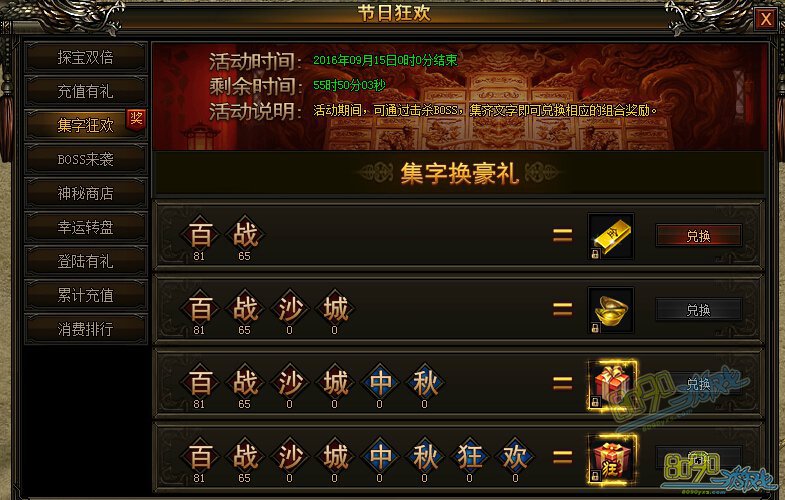785x500 pixels.
Task: Select the gold ingot yuanbao reward icon
Action: pyautogui.click(x=611, y=310)
